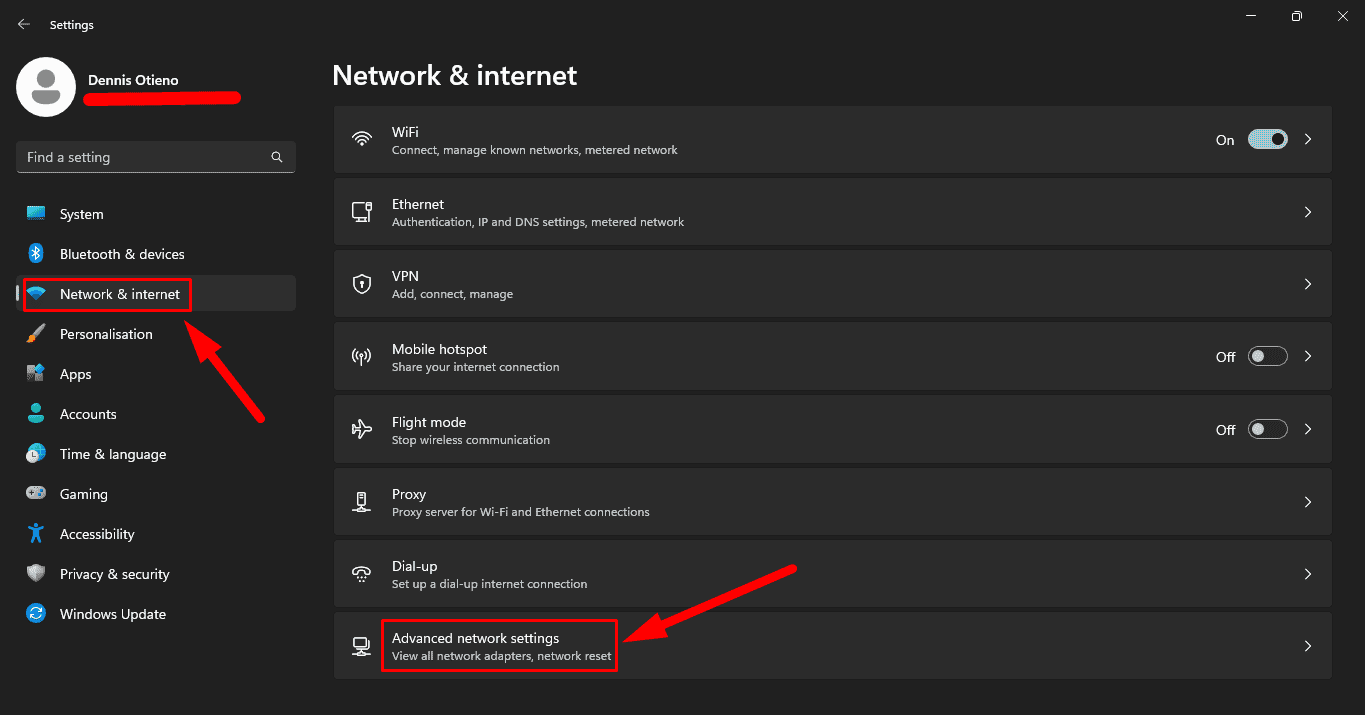Screen dimensions: 1365x715
Task: Select the WiFi icon in Network settings
Action: [361, 139]
